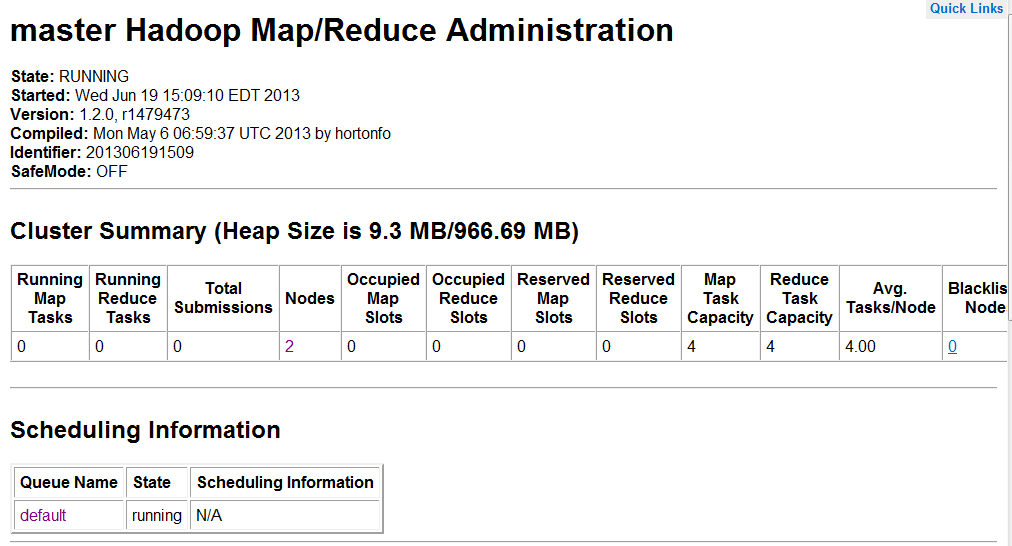Open the Quick Links menu
The image size is (1012, 546).
[x=966, y=8]
